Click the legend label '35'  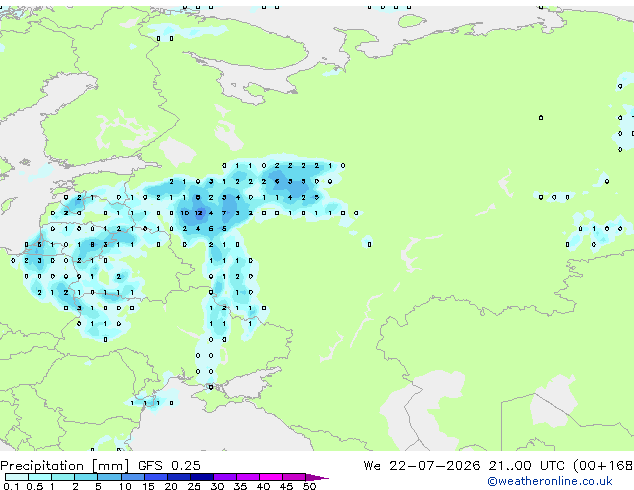click(x=240, y=486)
